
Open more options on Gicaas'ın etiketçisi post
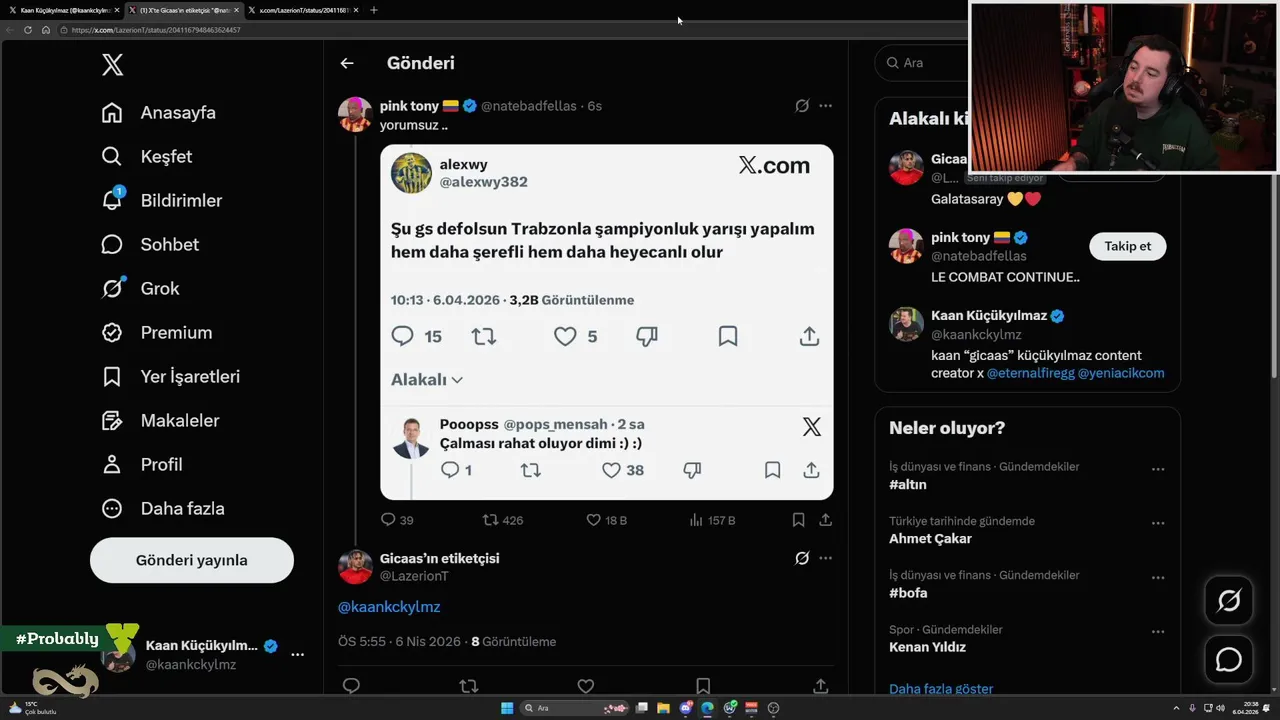pos(825,559)
